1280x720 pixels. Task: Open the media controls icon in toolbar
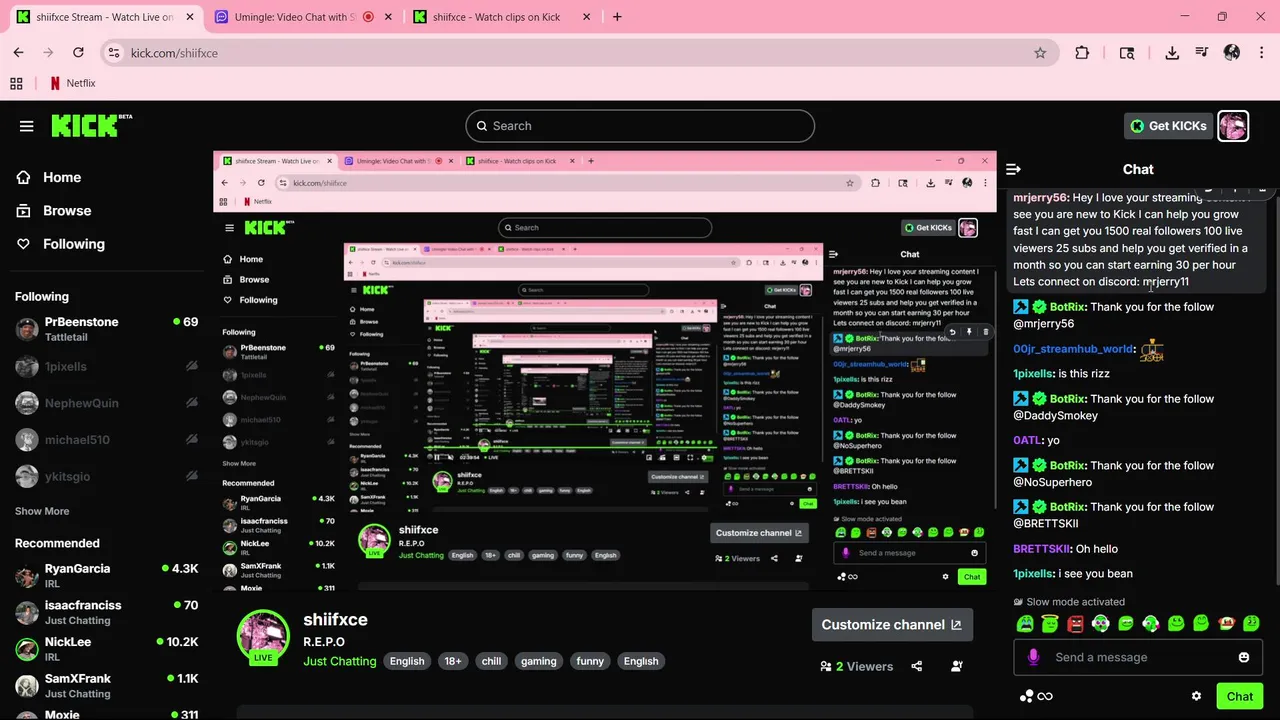coord(1202,53)
